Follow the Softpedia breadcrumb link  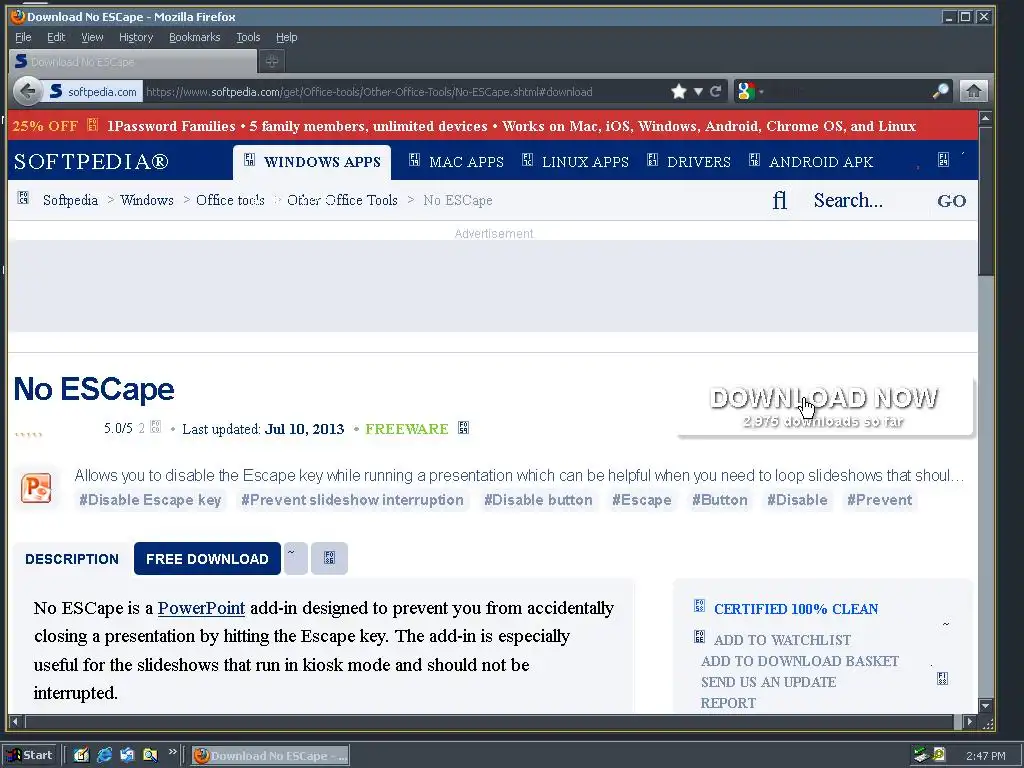71,200
